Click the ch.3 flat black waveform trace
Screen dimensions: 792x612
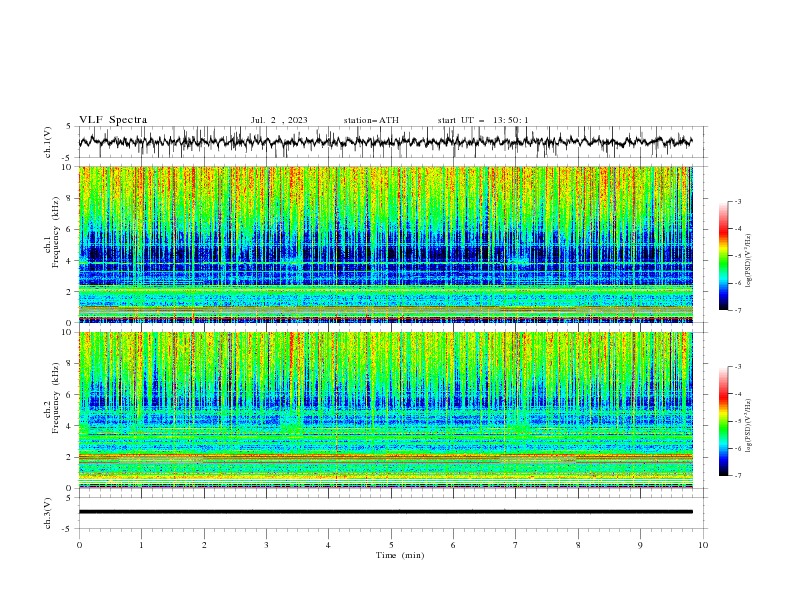[385, 512]
